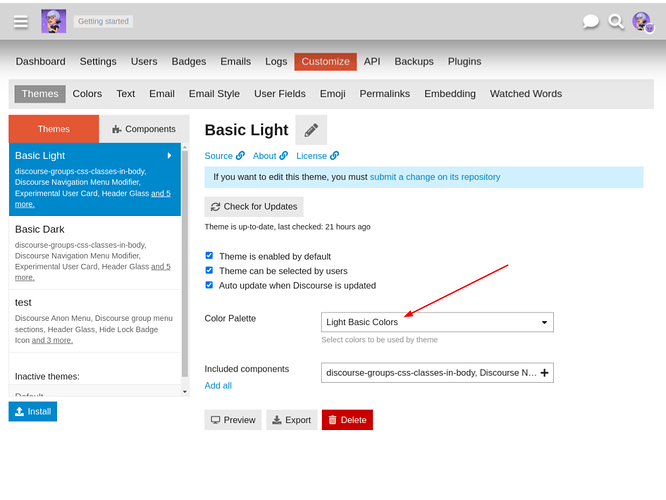Open Plugins admin tab
Image resolution: width=666 pixels, height=500 pixels.
pos(465,62)
